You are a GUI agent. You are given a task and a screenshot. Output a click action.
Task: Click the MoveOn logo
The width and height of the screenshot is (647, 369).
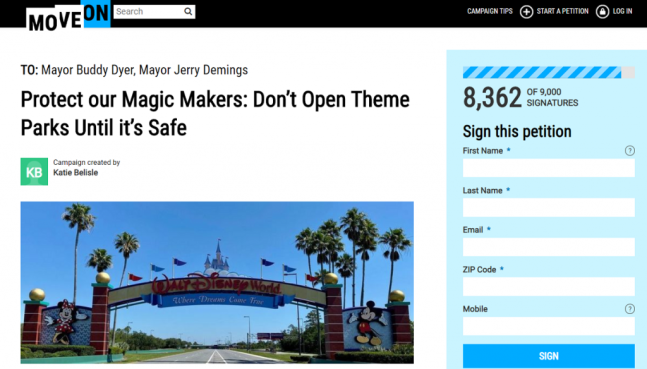68,16
